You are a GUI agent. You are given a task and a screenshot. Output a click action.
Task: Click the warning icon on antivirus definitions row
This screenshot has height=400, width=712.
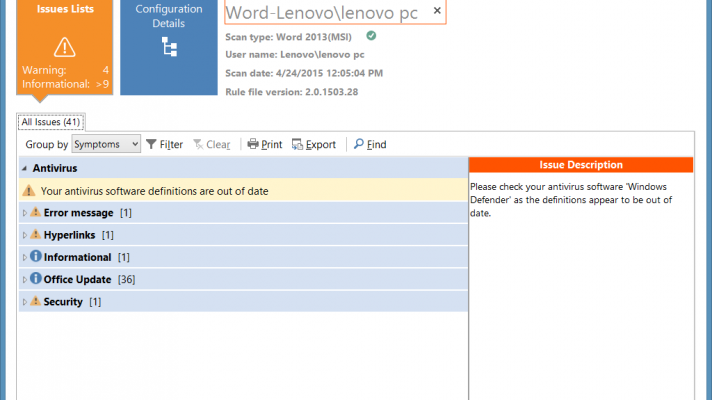(x=29, y=191)
